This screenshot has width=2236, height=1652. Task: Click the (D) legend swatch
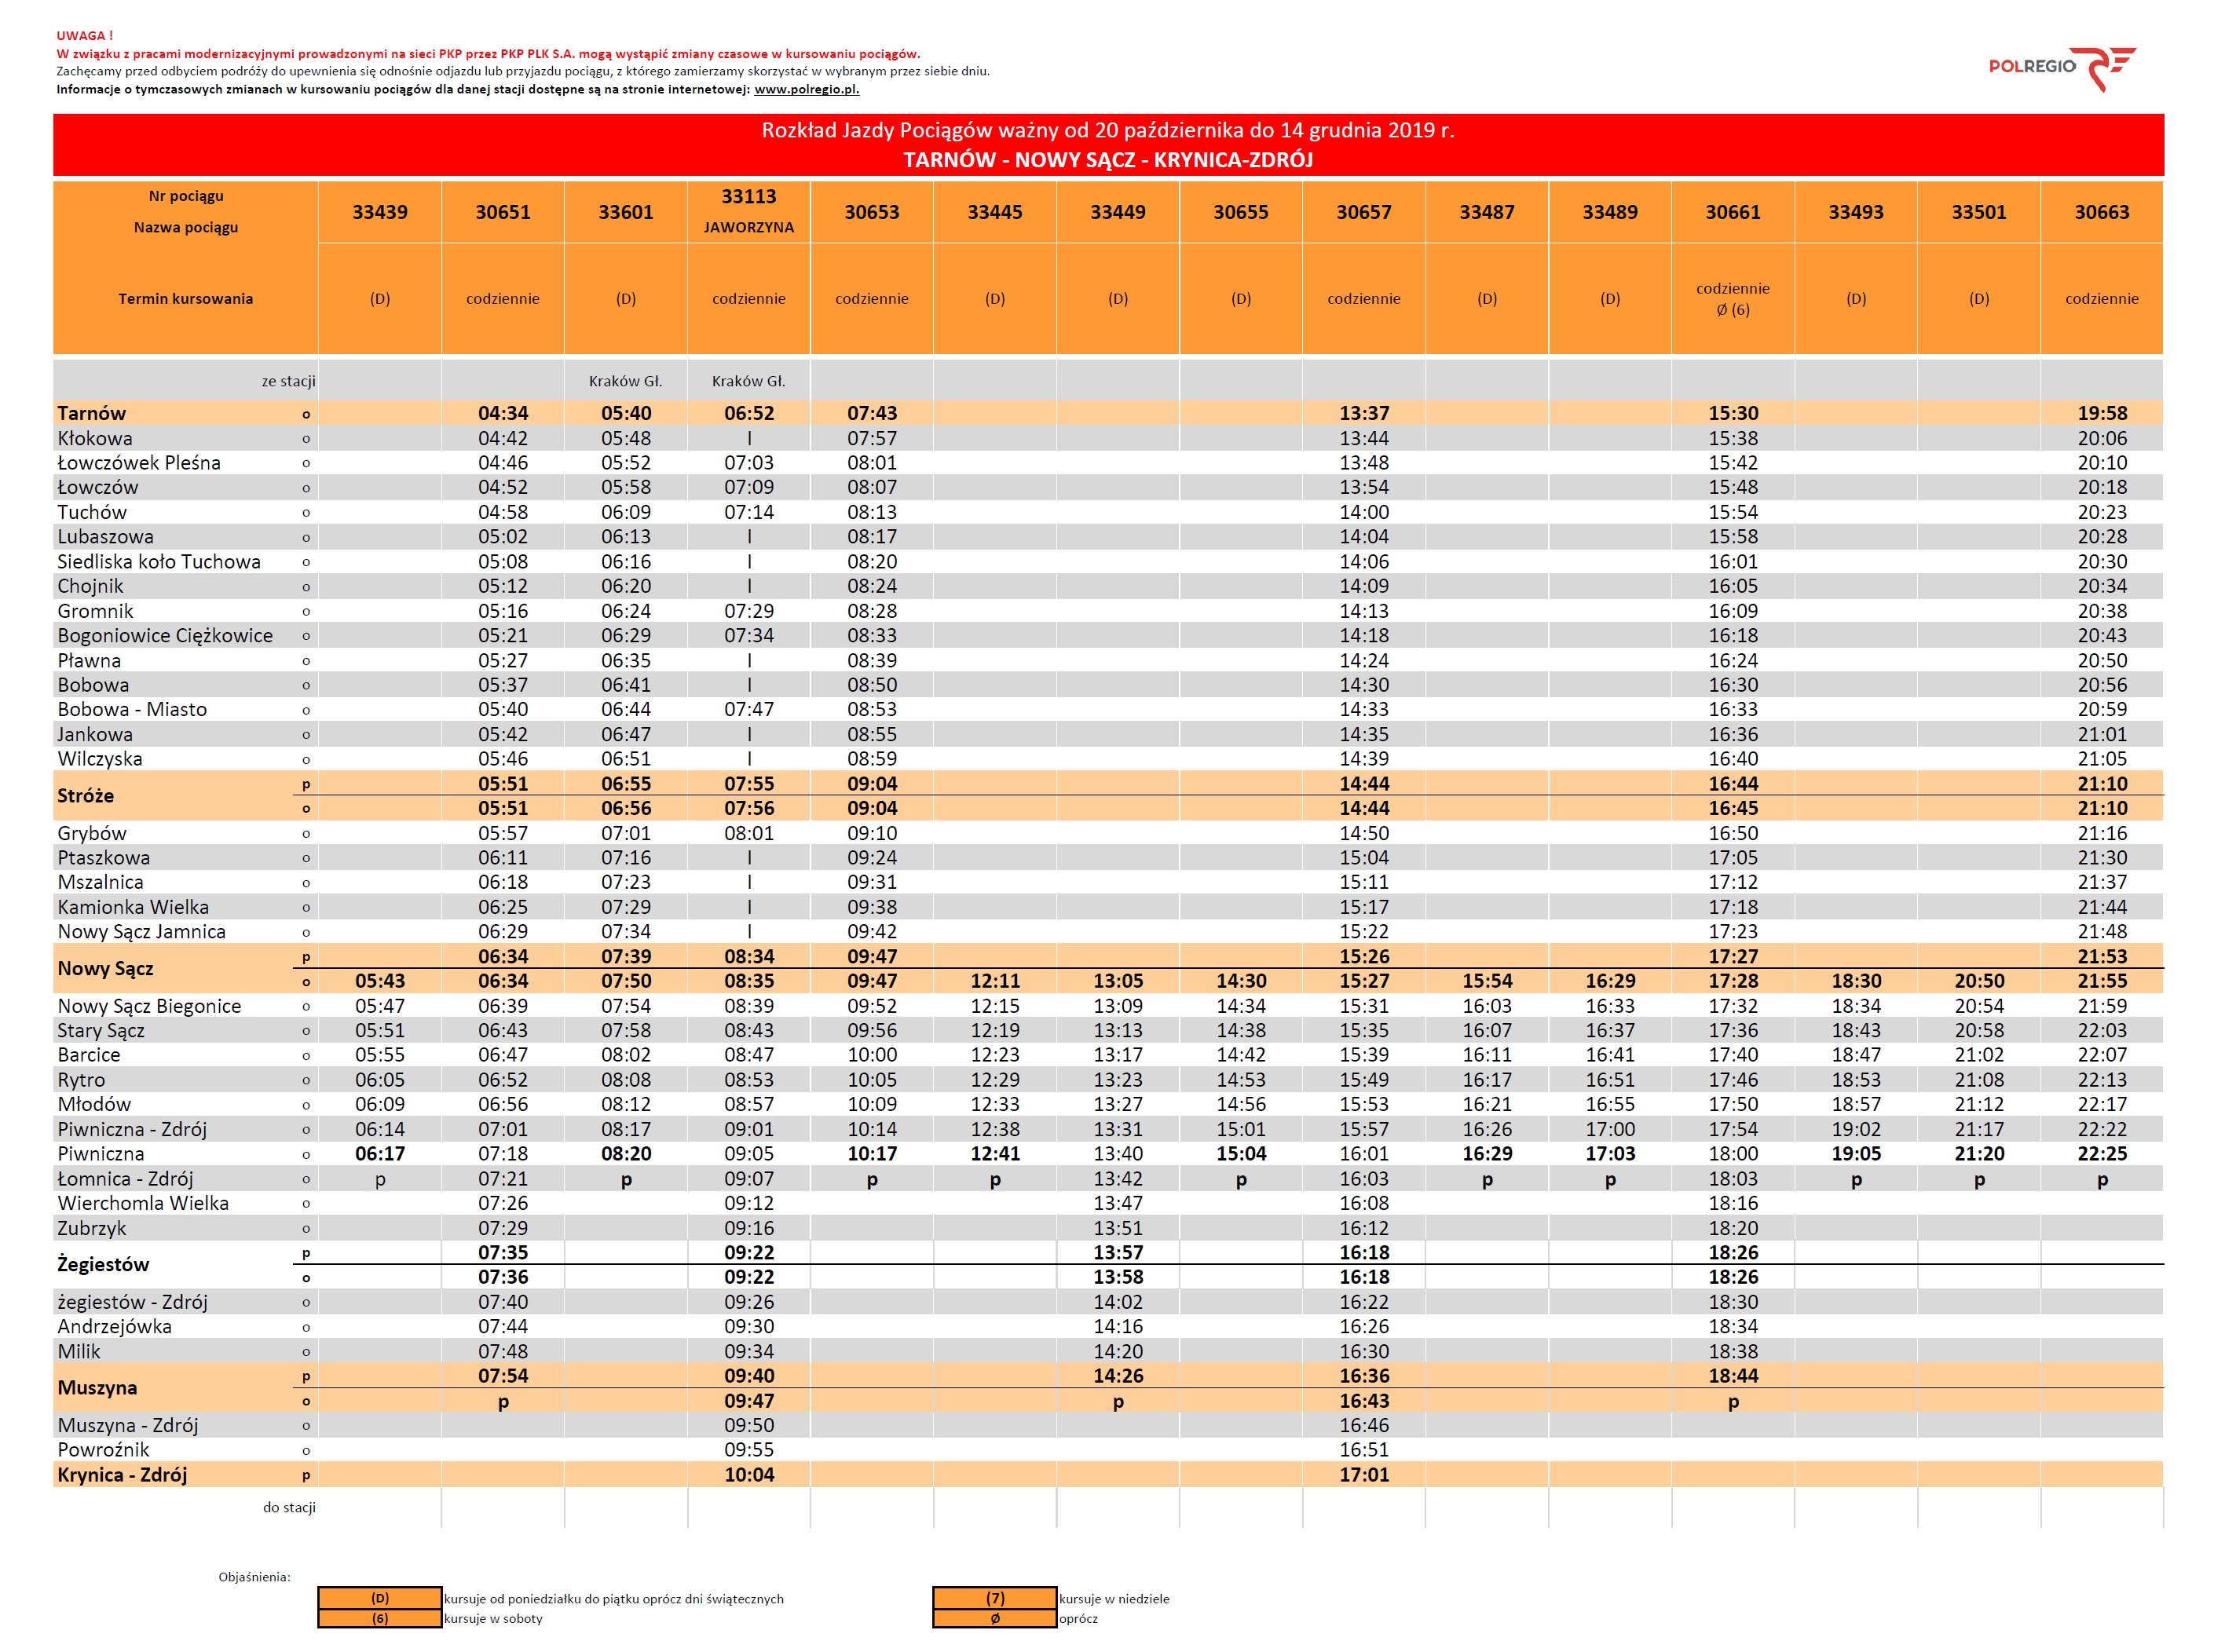pos(380,1598)
